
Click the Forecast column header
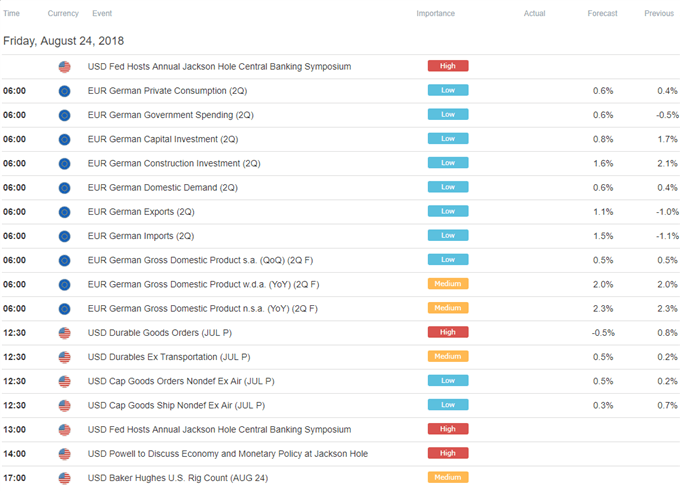click(x=602, y=13)
